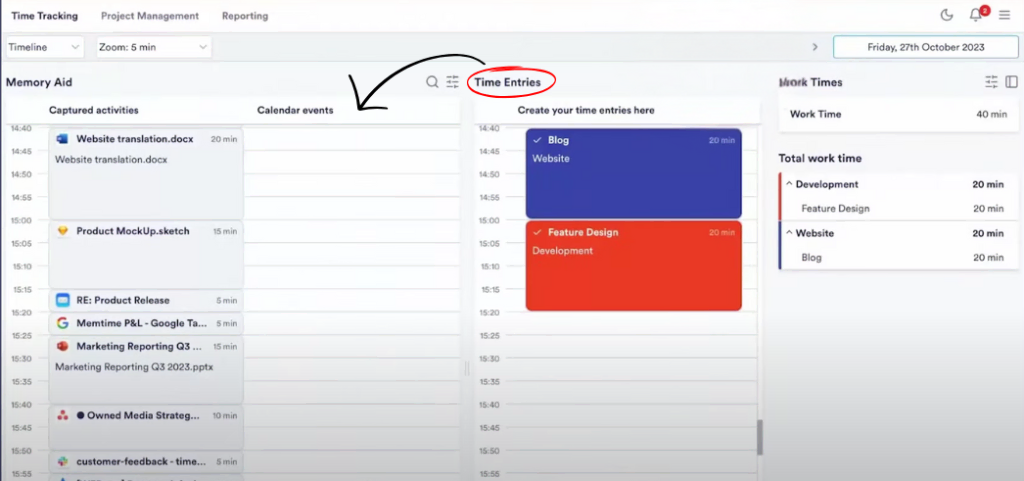1024x481 pixels.
Task: Switch to the Reporting tab
Action: click(245, 16)
